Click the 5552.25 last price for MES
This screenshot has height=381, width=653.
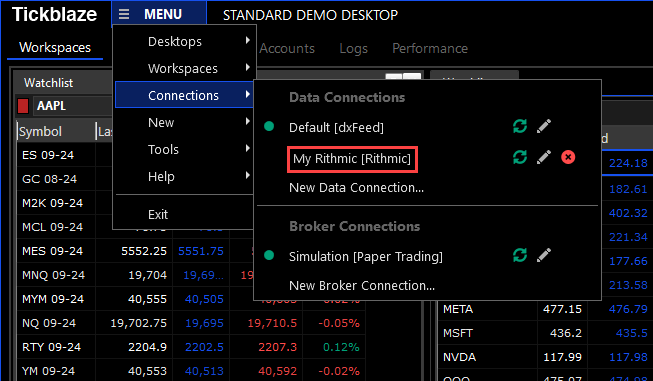144,251
